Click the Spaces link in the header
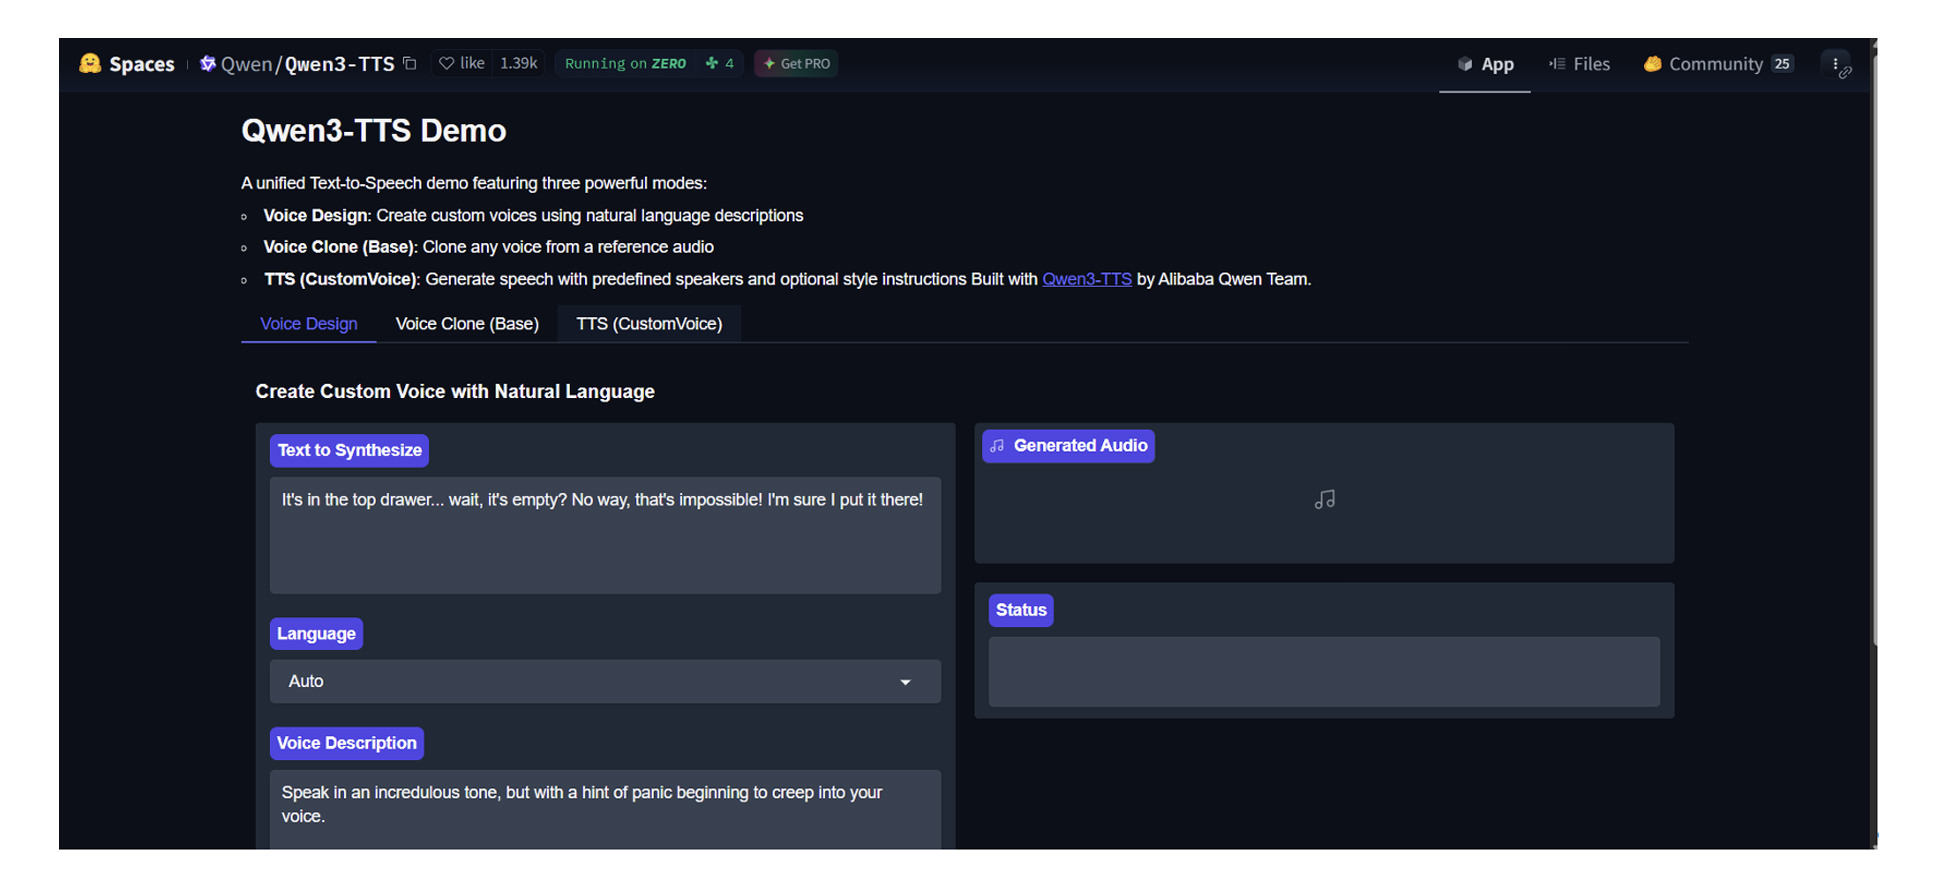The height and width of the screenshot is (892, 1938). (142, 64)
